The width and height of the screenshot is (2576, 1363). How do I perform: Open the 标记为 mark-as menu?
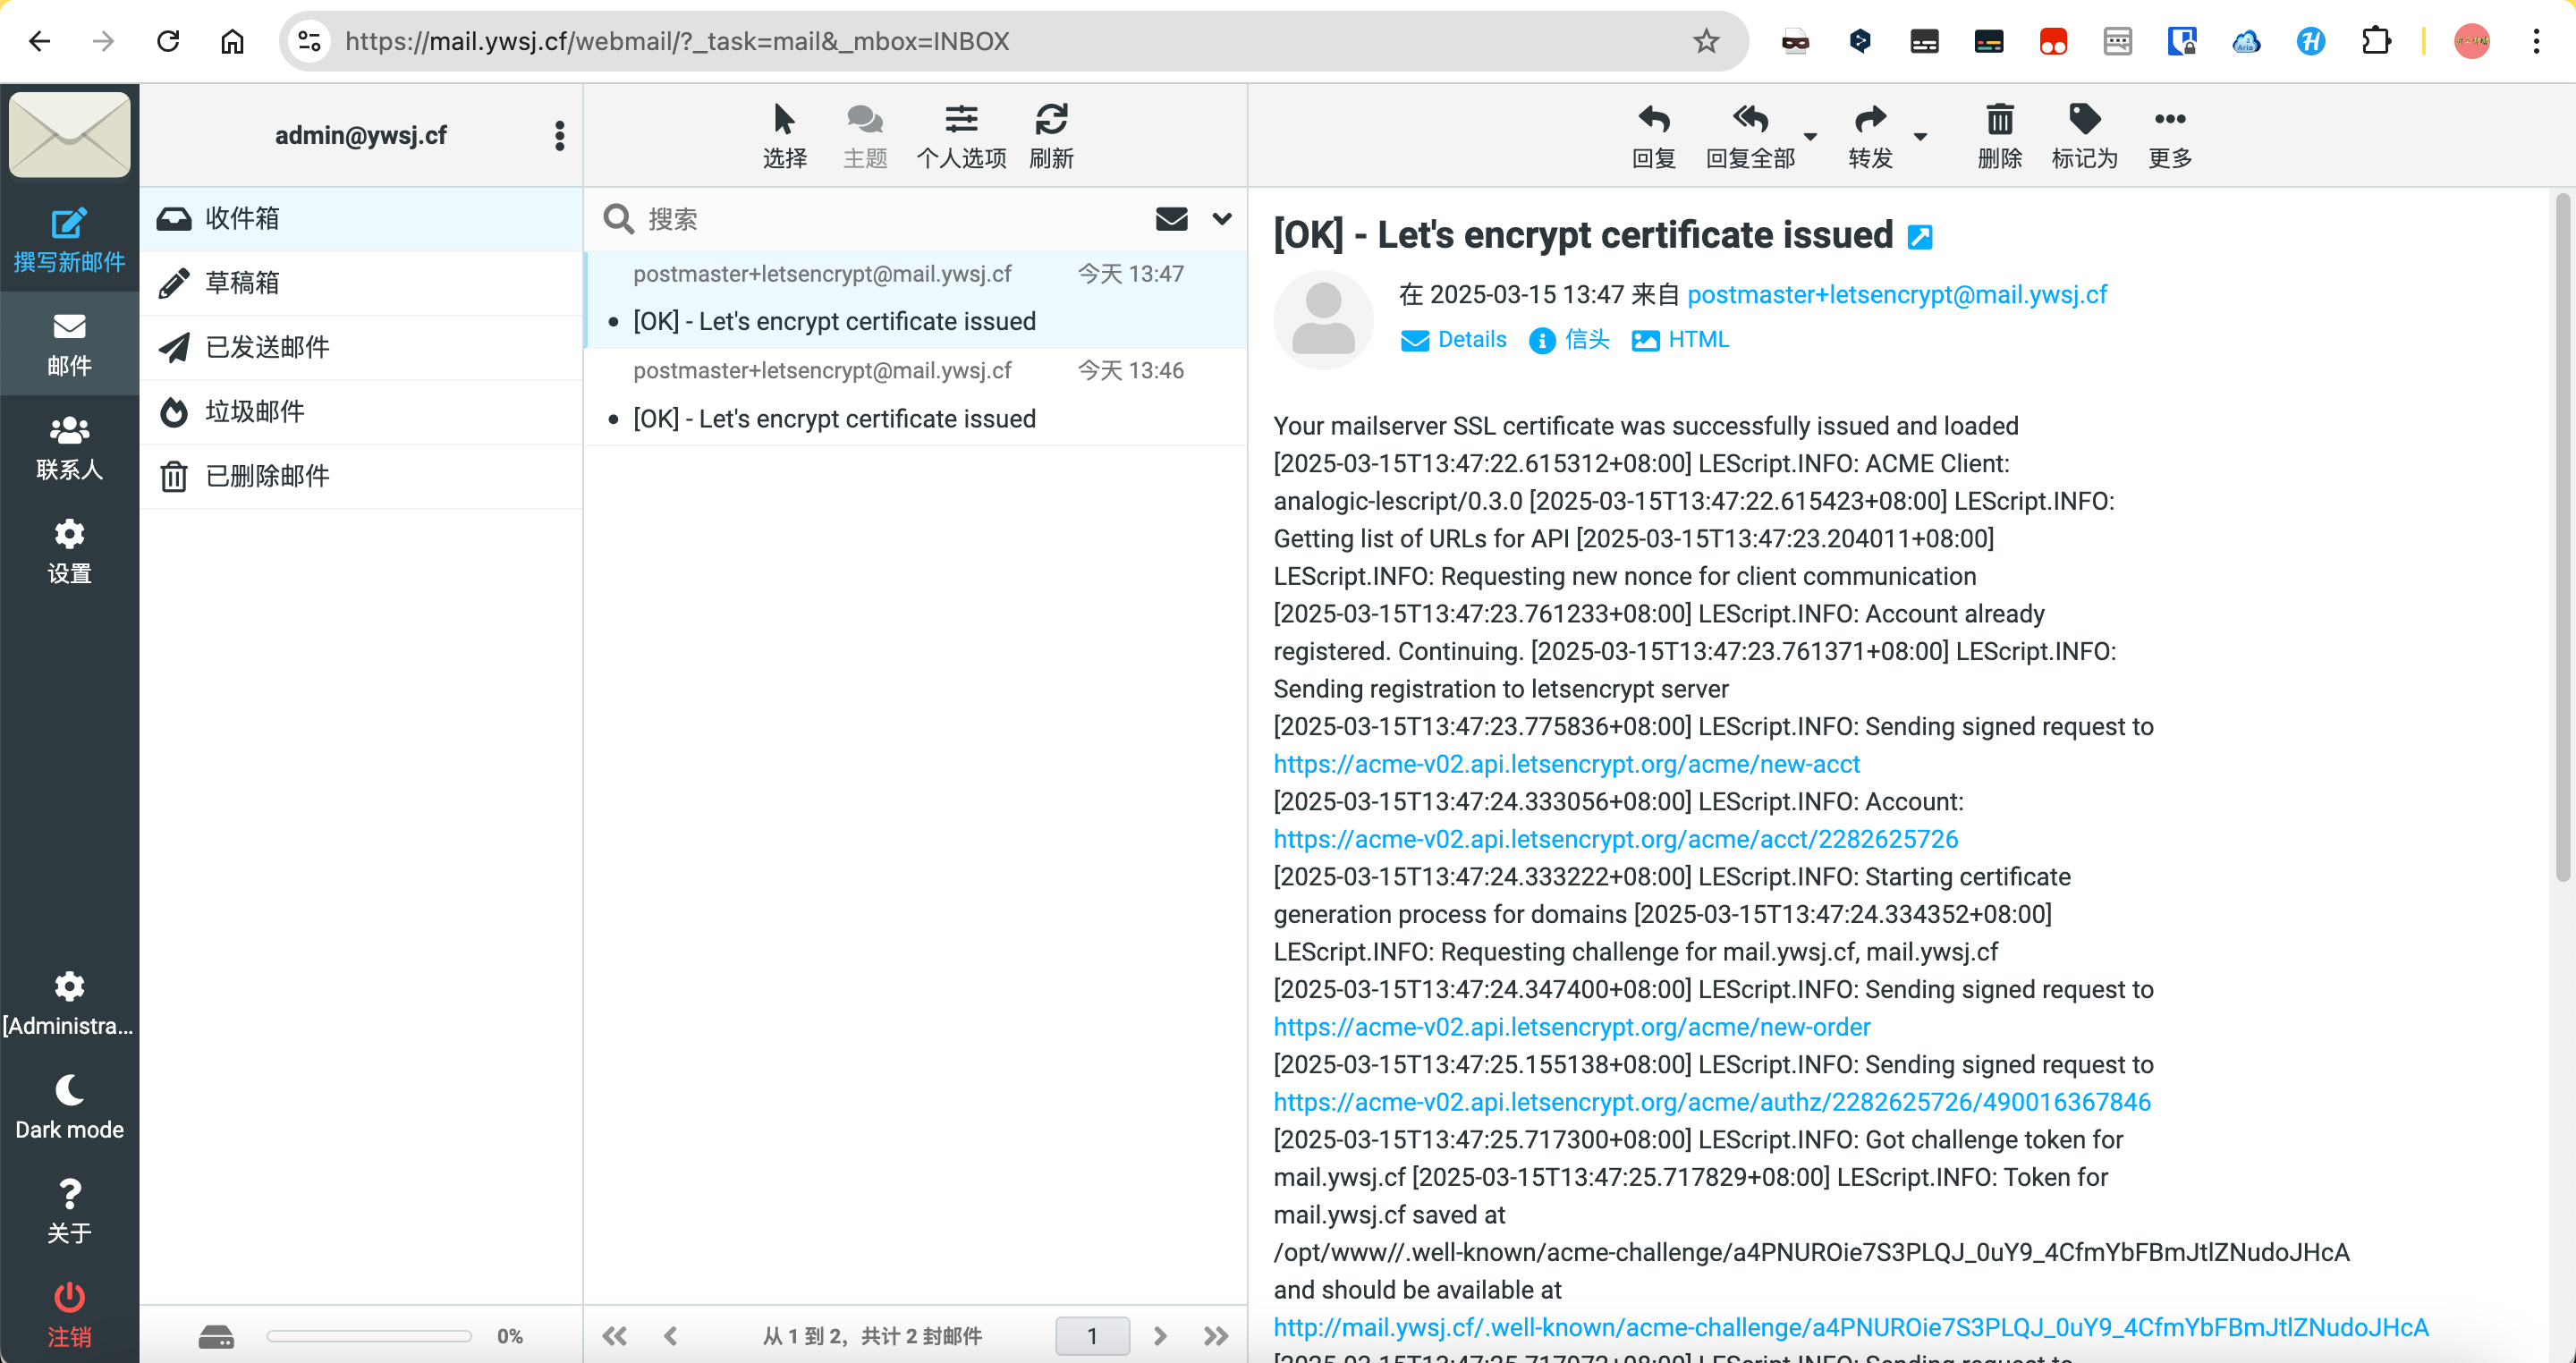[2084, 135]
